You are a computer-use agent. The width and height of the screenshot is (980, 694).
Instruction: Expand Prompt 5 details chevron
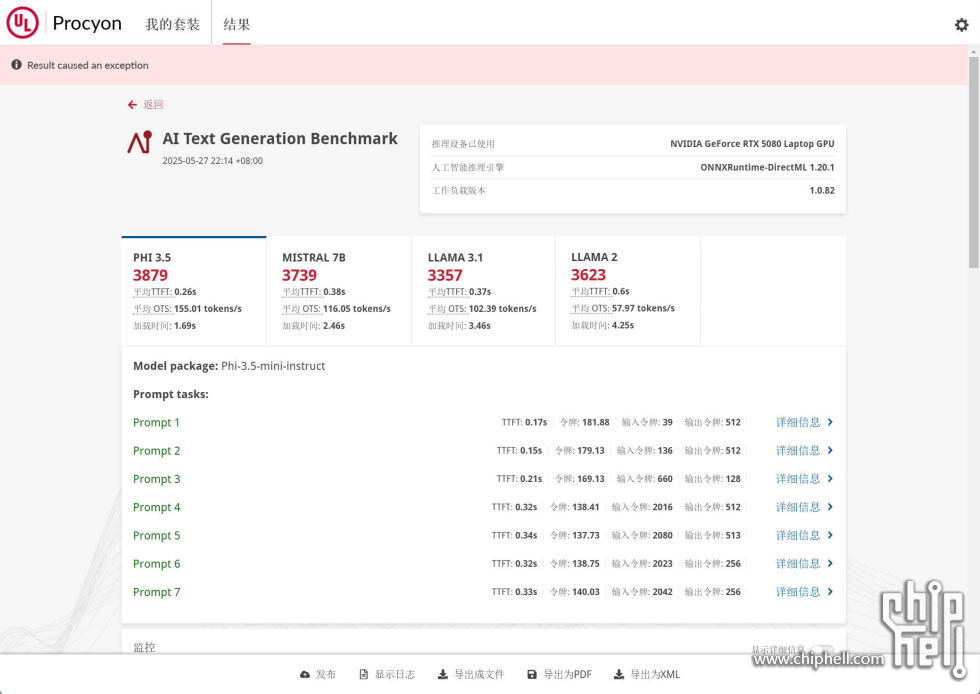(830, 535)
